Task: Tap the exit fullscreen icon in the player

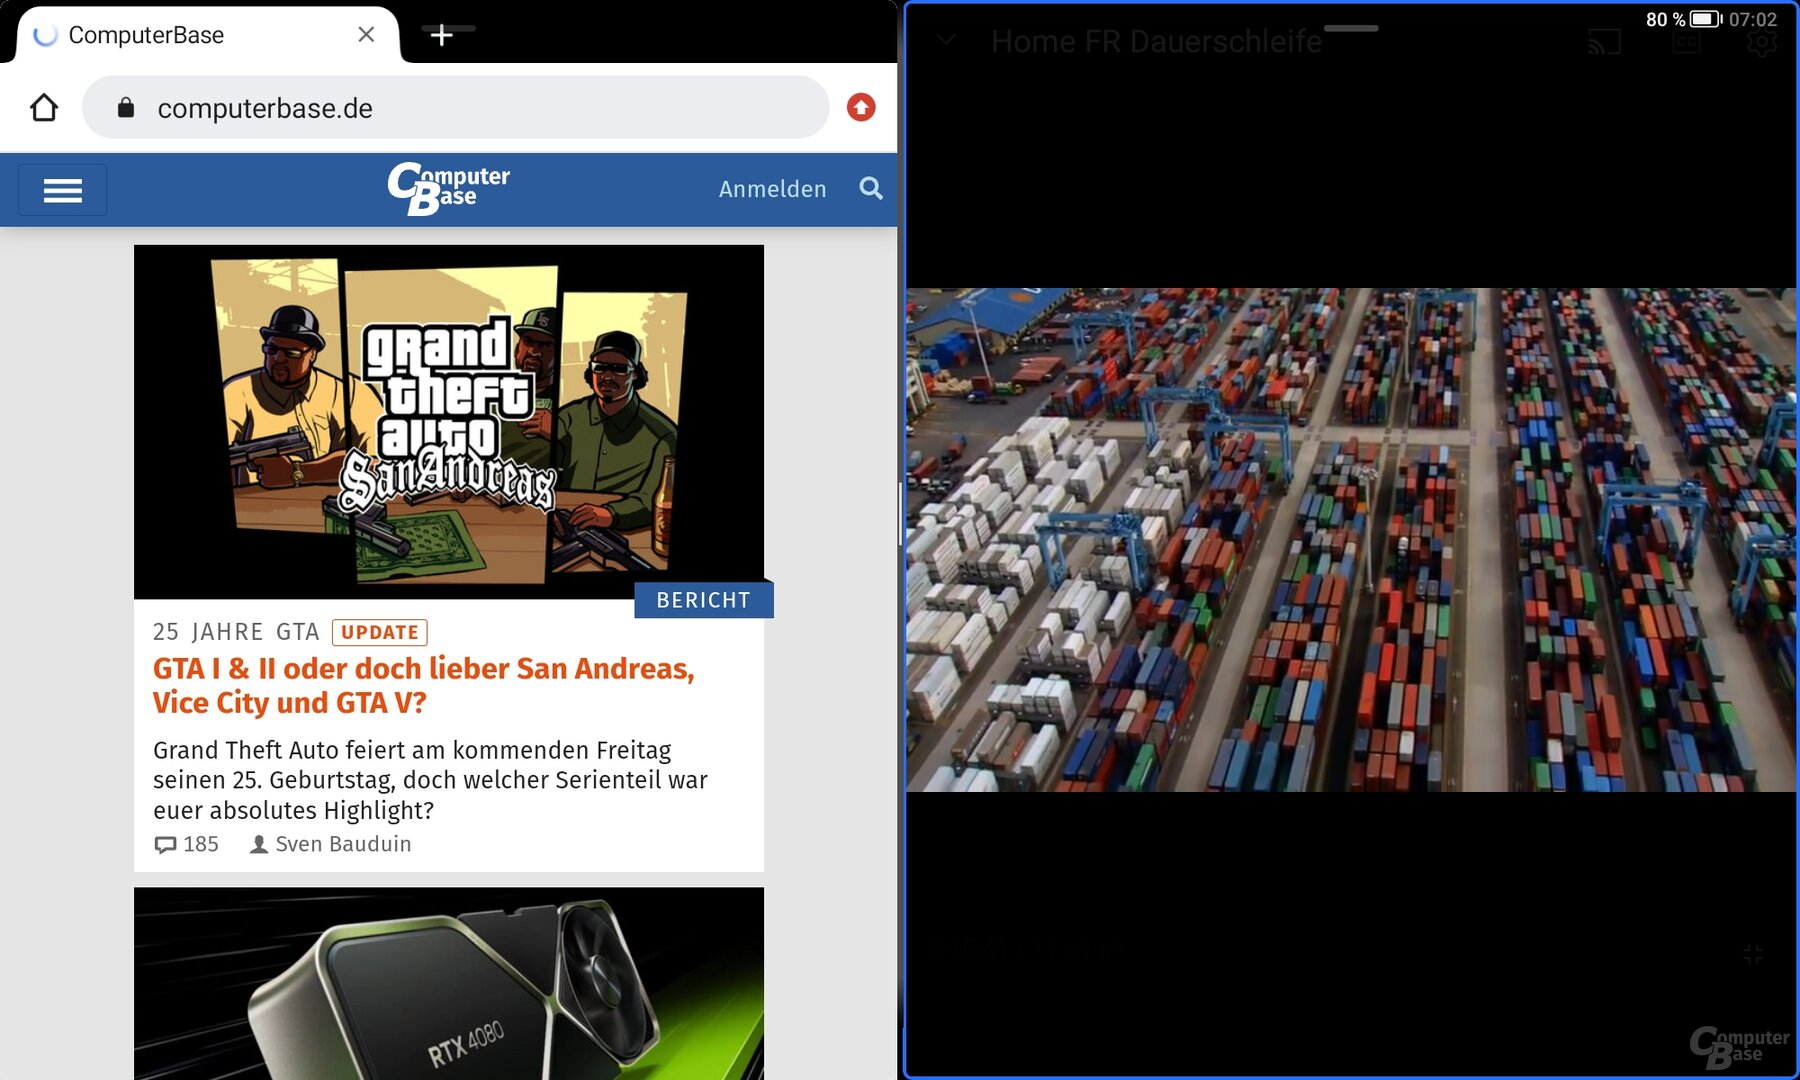Action: 1753,954
